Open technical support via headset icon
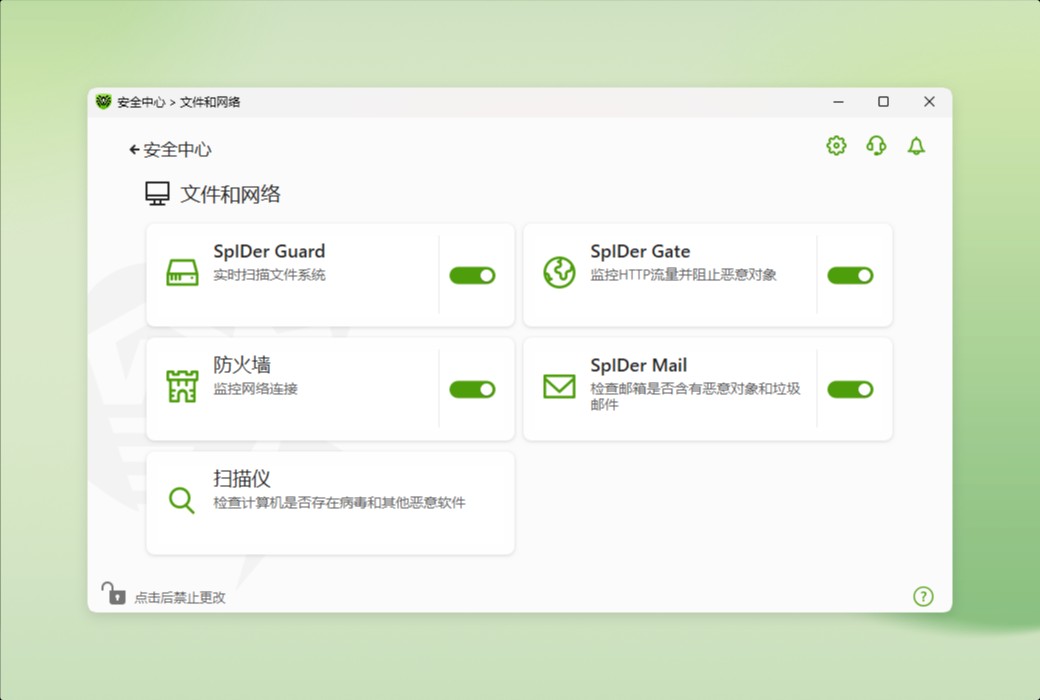The image size is (1040, 700). click(876, 145)
